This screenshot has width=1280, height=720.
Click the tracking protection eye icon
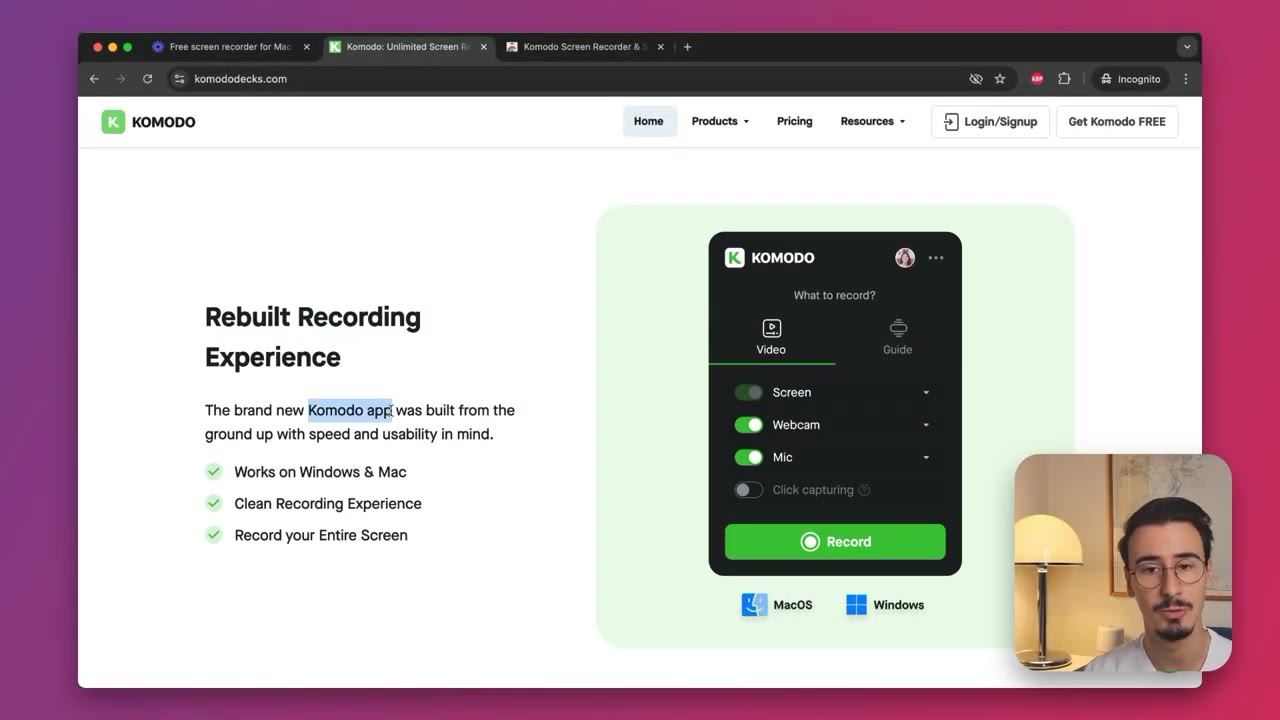(976, 79)
